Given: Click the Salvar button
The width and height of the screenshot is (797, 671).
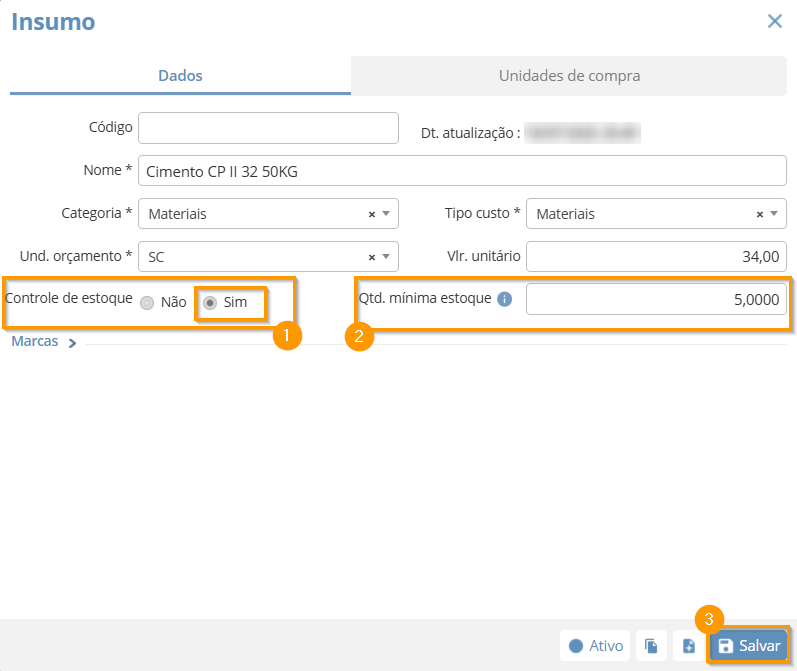Looking at the screenshot, I should tap(749, 646).
